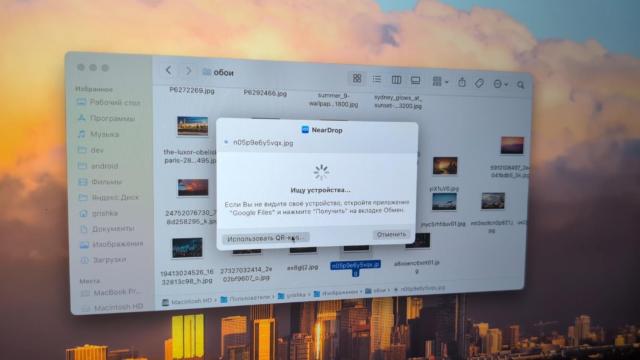The height and width of the screenshot is (360, 640).
Task: Switch Finder to icon view
Action: [357, 78]
